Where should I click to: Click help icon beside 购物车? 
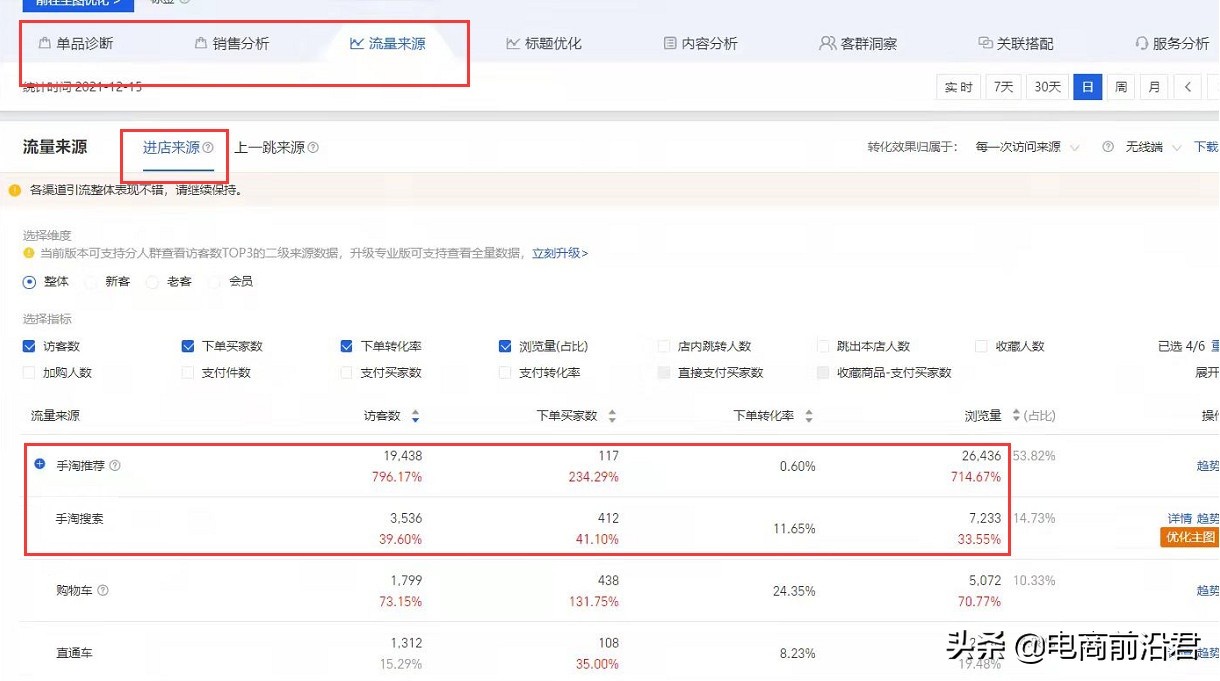pyautogui.click(x=103, y=591)
